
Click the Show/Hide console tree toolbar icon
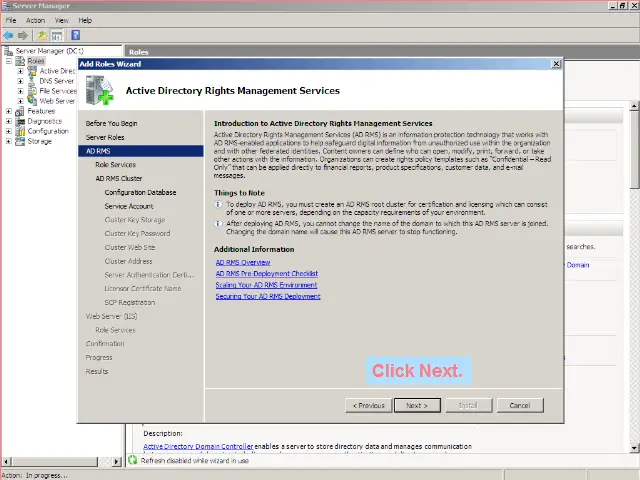click(57, 36)
